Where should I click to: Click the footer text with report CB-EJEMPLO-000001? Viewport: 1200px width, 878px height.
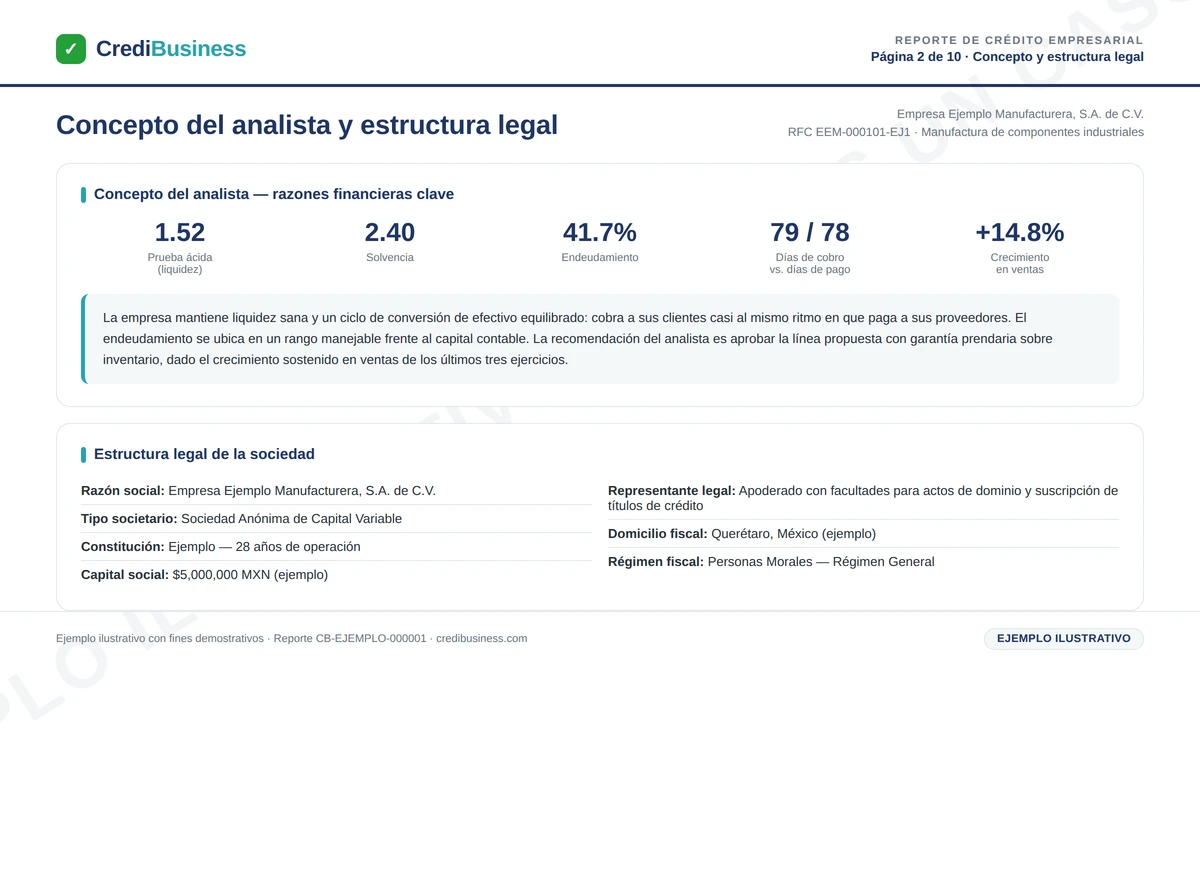[x=292, y=638]
